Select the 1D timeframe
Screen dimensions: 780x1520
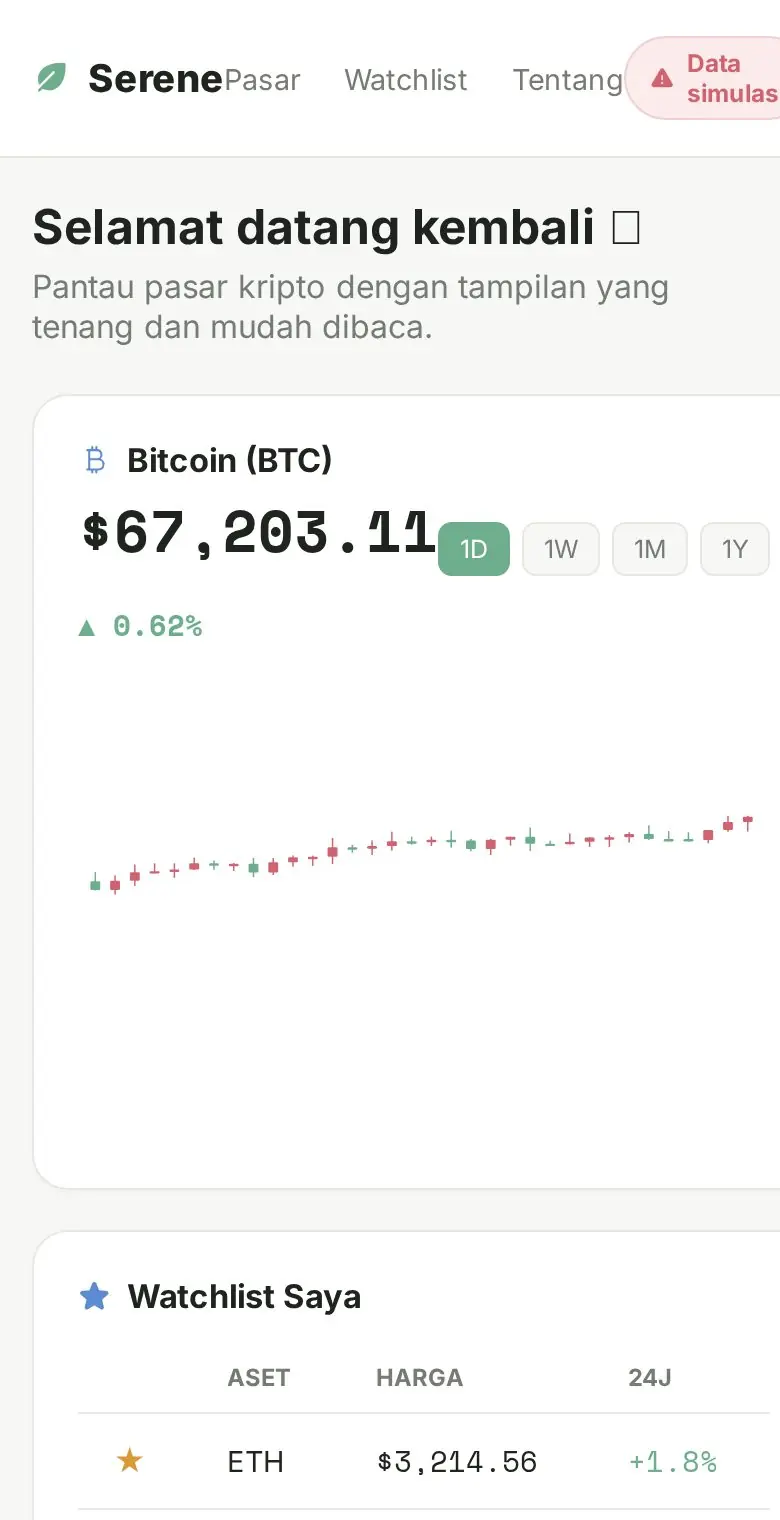pos(474,549)
